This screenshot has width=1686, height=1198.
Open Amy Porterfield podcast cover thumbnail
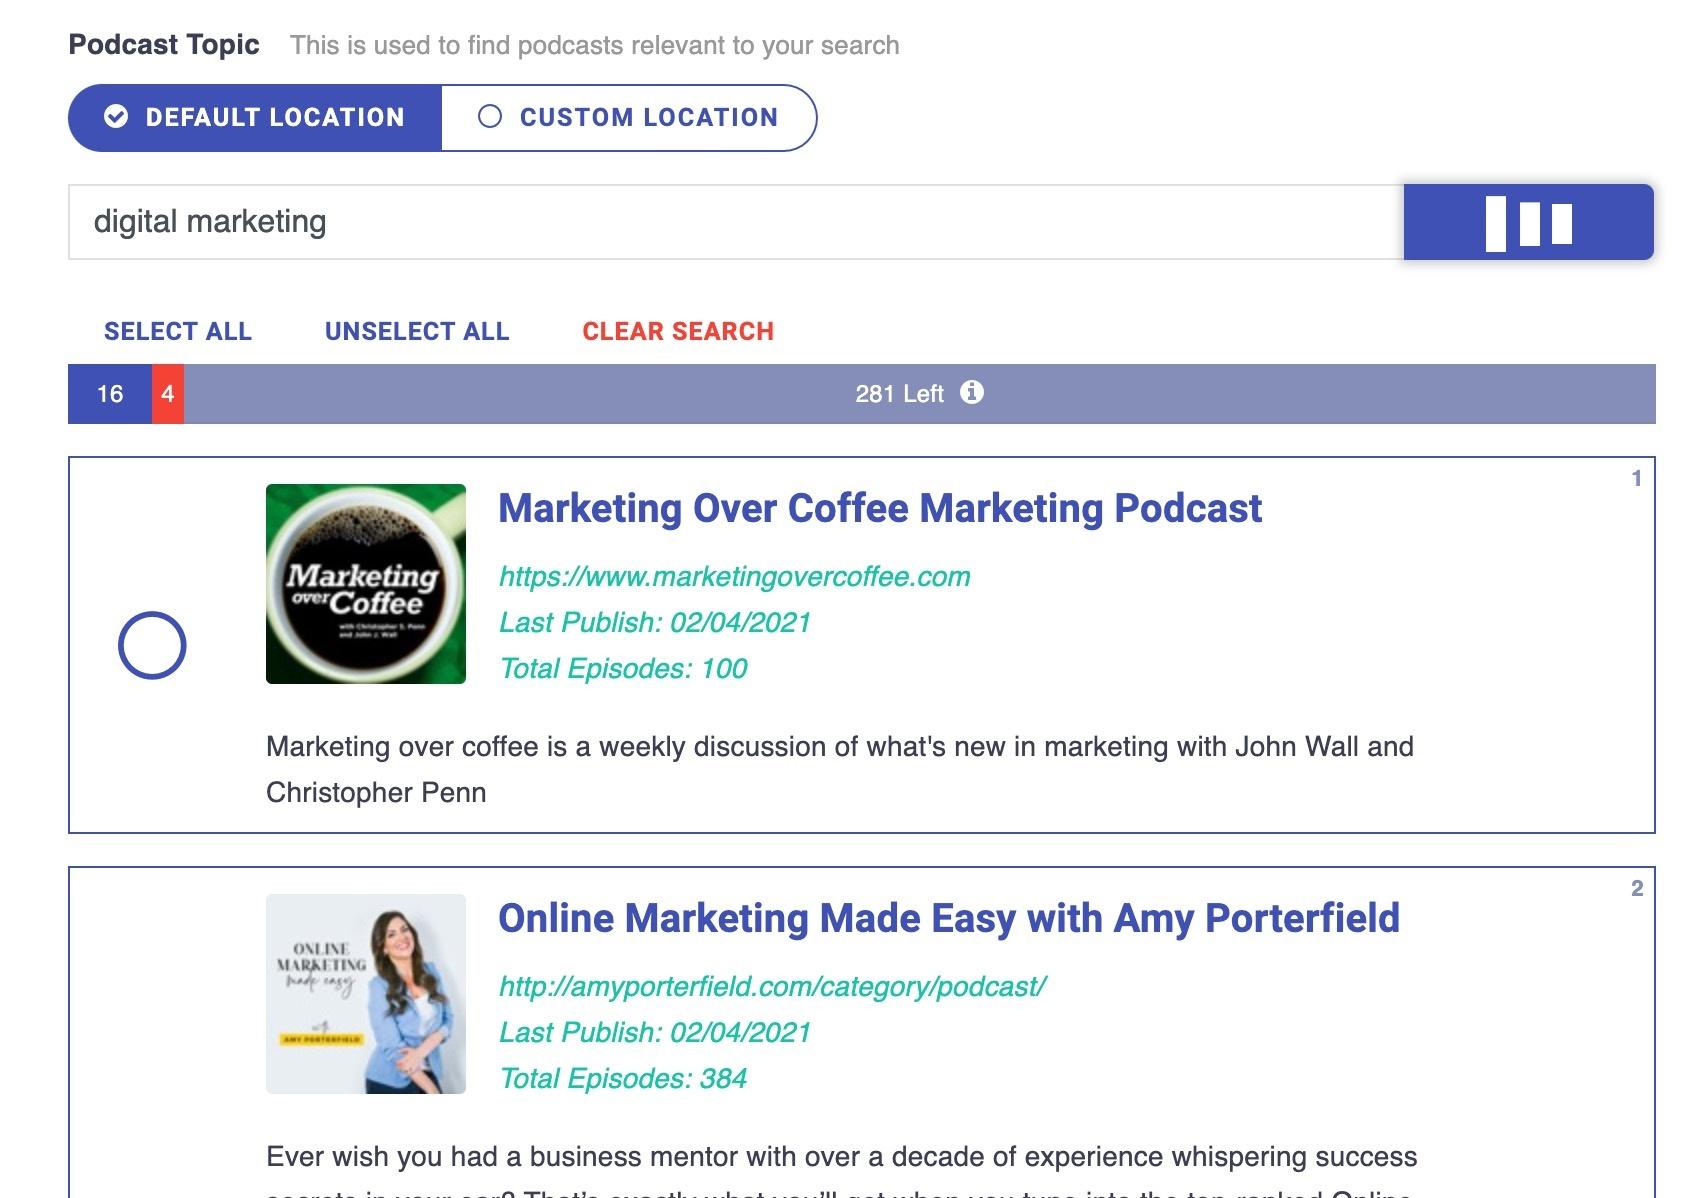point(366,994)
